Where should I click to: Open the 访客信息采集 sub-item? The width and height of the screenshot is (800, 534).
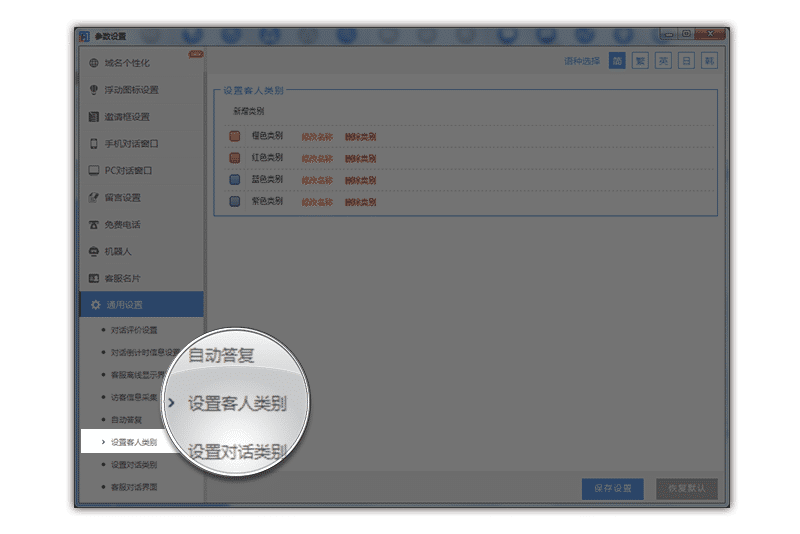(x=134, y=397)
